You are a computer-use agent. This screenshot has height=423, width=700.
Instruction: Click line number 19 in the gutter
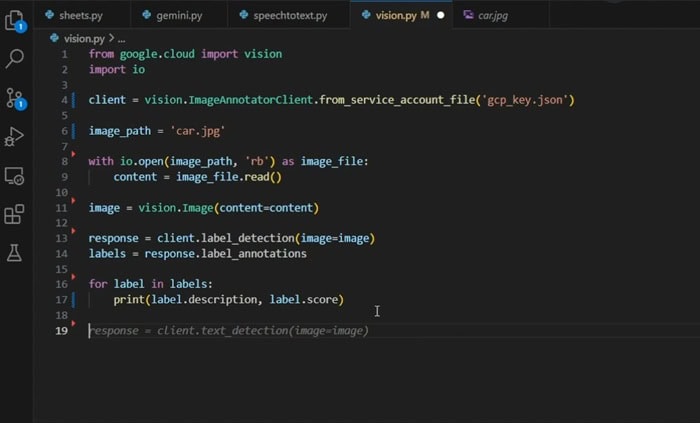tap(62, 331)
